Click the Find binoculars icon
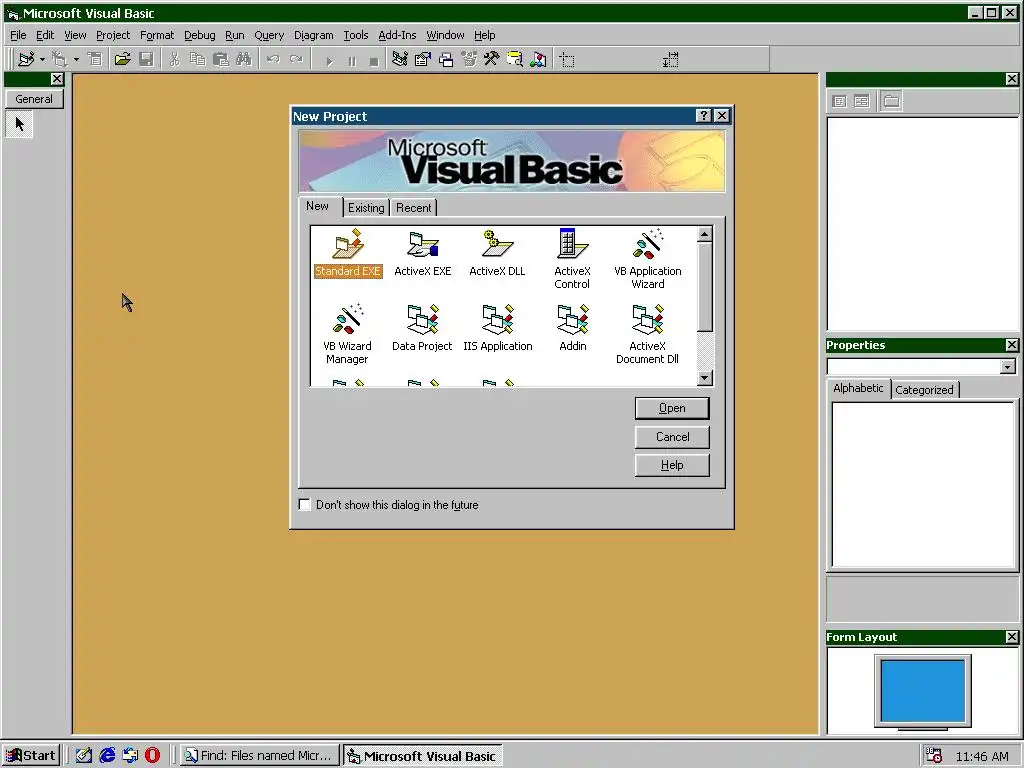Screen dimensions: 1024x768 coord(244,59)
